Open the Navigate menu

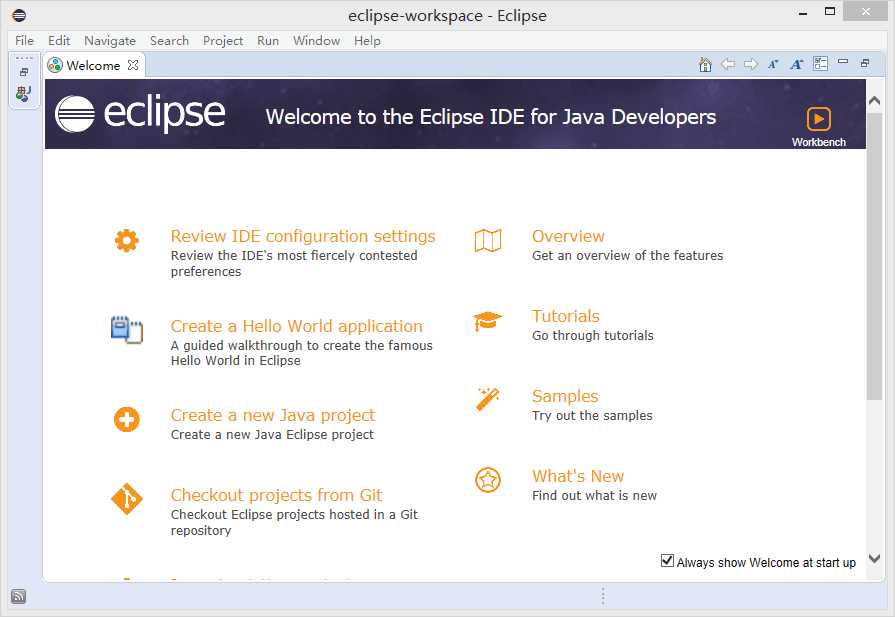(x=110, y=41)
